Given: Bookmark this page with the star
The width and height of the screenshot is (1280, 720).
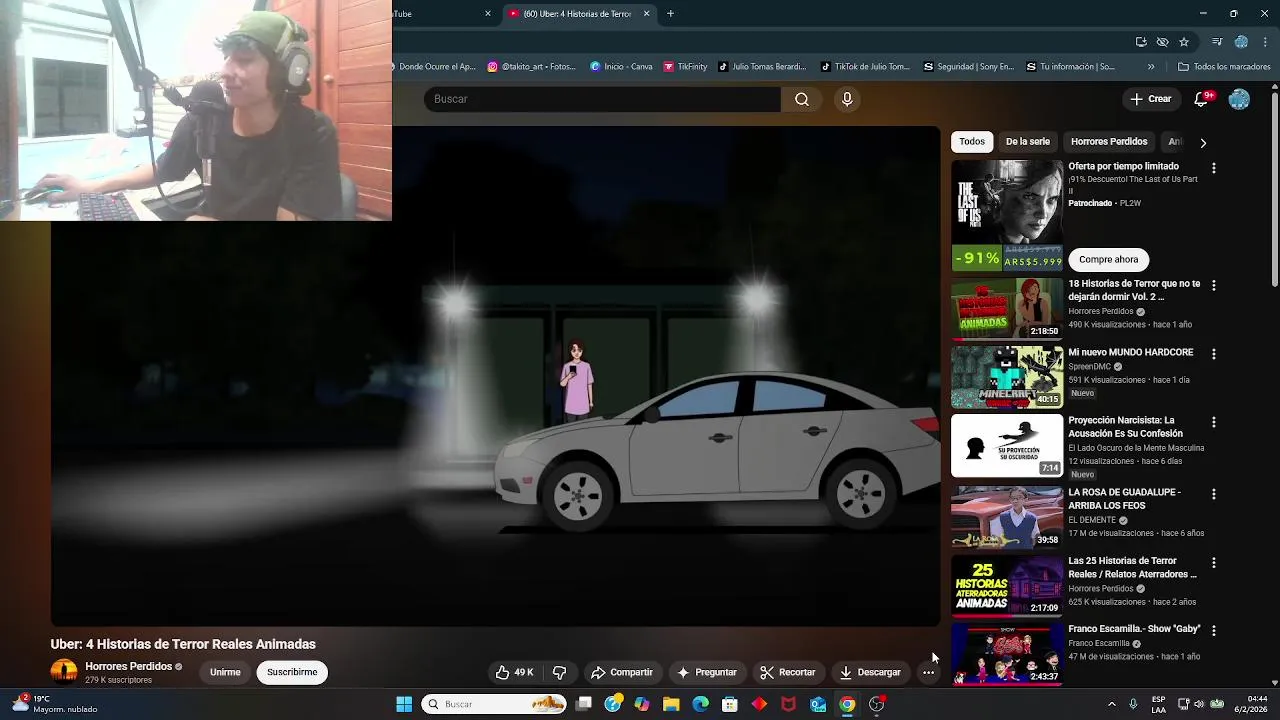Looking at the screenshot, I should coord(1184,42).
